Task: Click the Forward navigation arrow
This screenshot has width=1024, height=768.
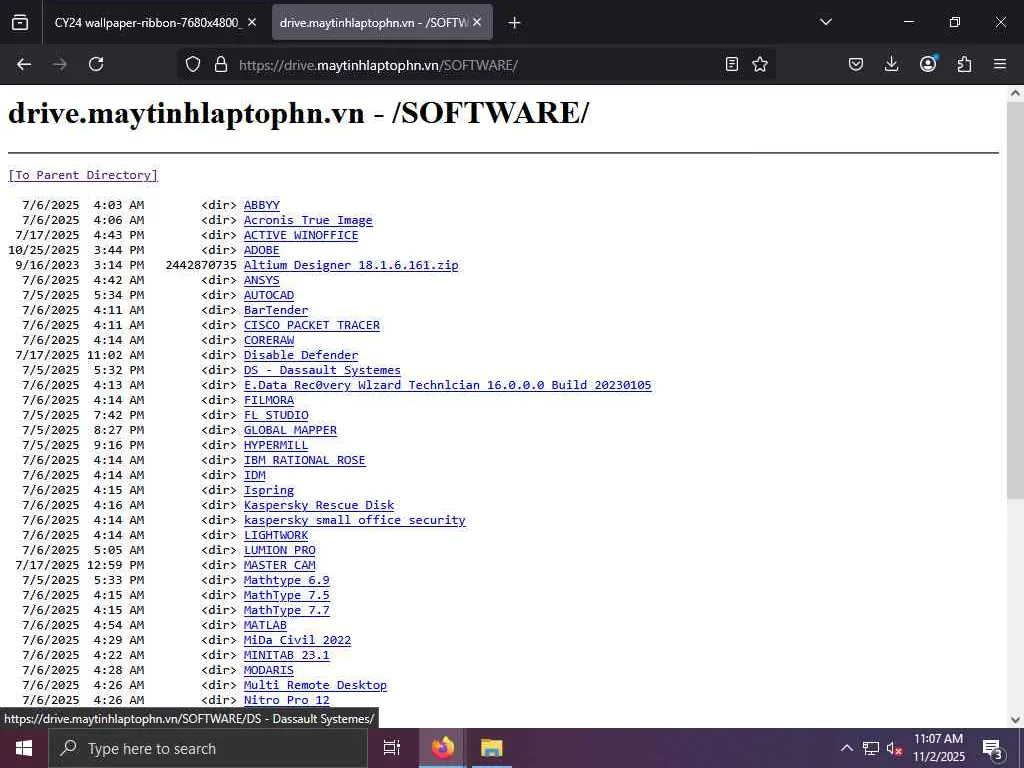Action: point(60,64)
